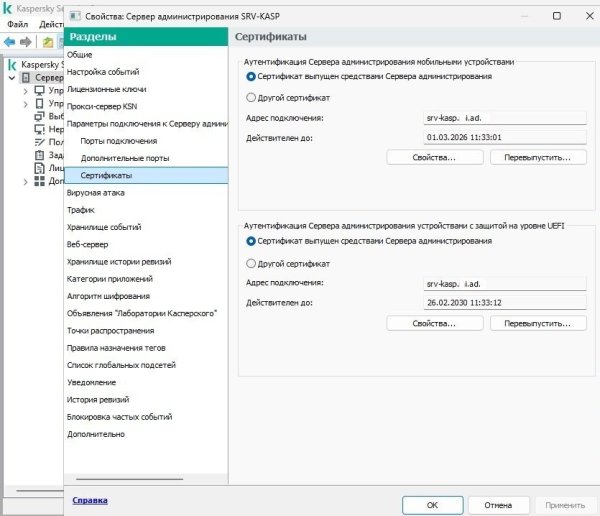Image resolution: width=600 pixels, height=516 pixels.
Task: Click the Нер unassigned devices icon
Action: [39, 129]
